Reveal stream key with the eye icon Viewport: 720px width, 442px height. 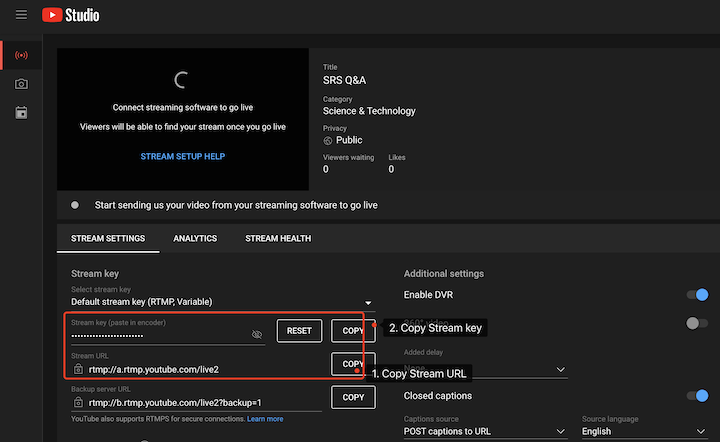(257, 335)
